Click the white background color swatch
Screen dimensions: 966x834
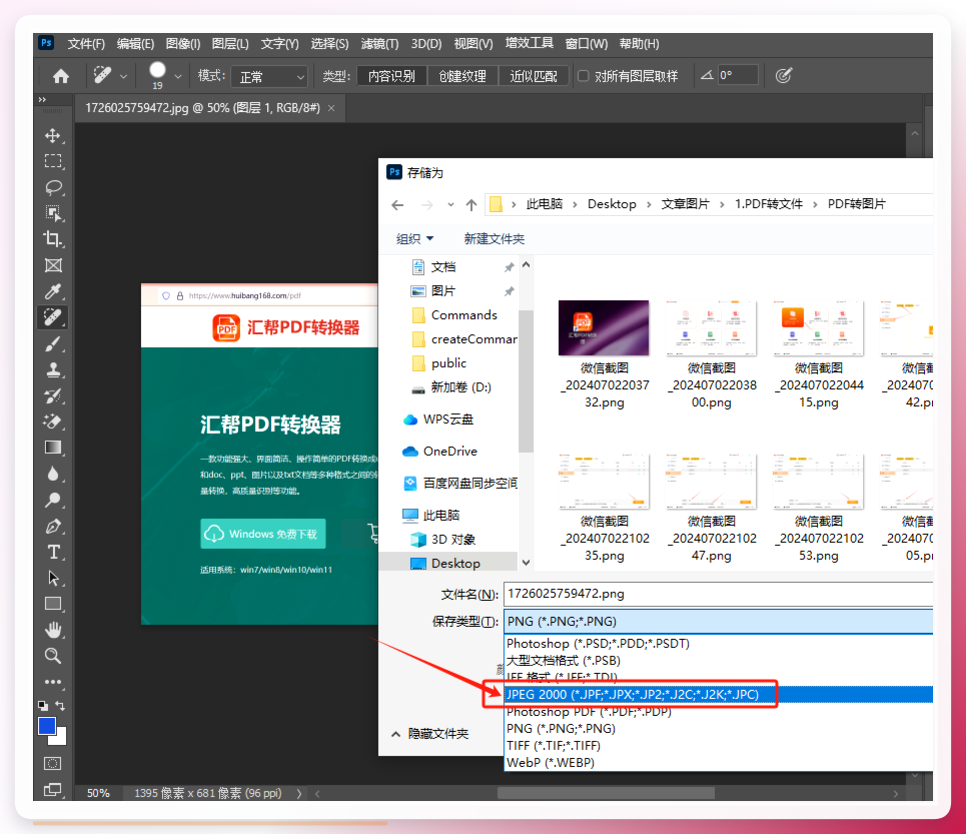pos(60,739)
